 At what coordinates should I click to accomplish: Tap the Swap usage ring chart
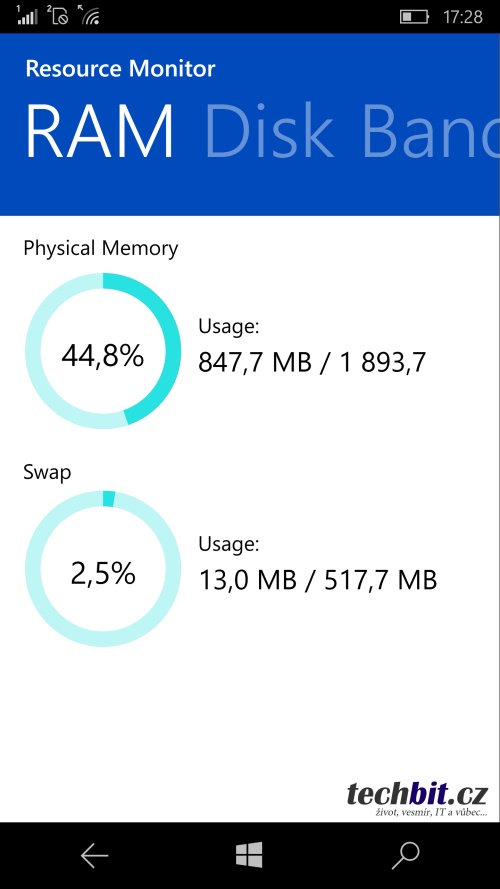click(103, 569)
